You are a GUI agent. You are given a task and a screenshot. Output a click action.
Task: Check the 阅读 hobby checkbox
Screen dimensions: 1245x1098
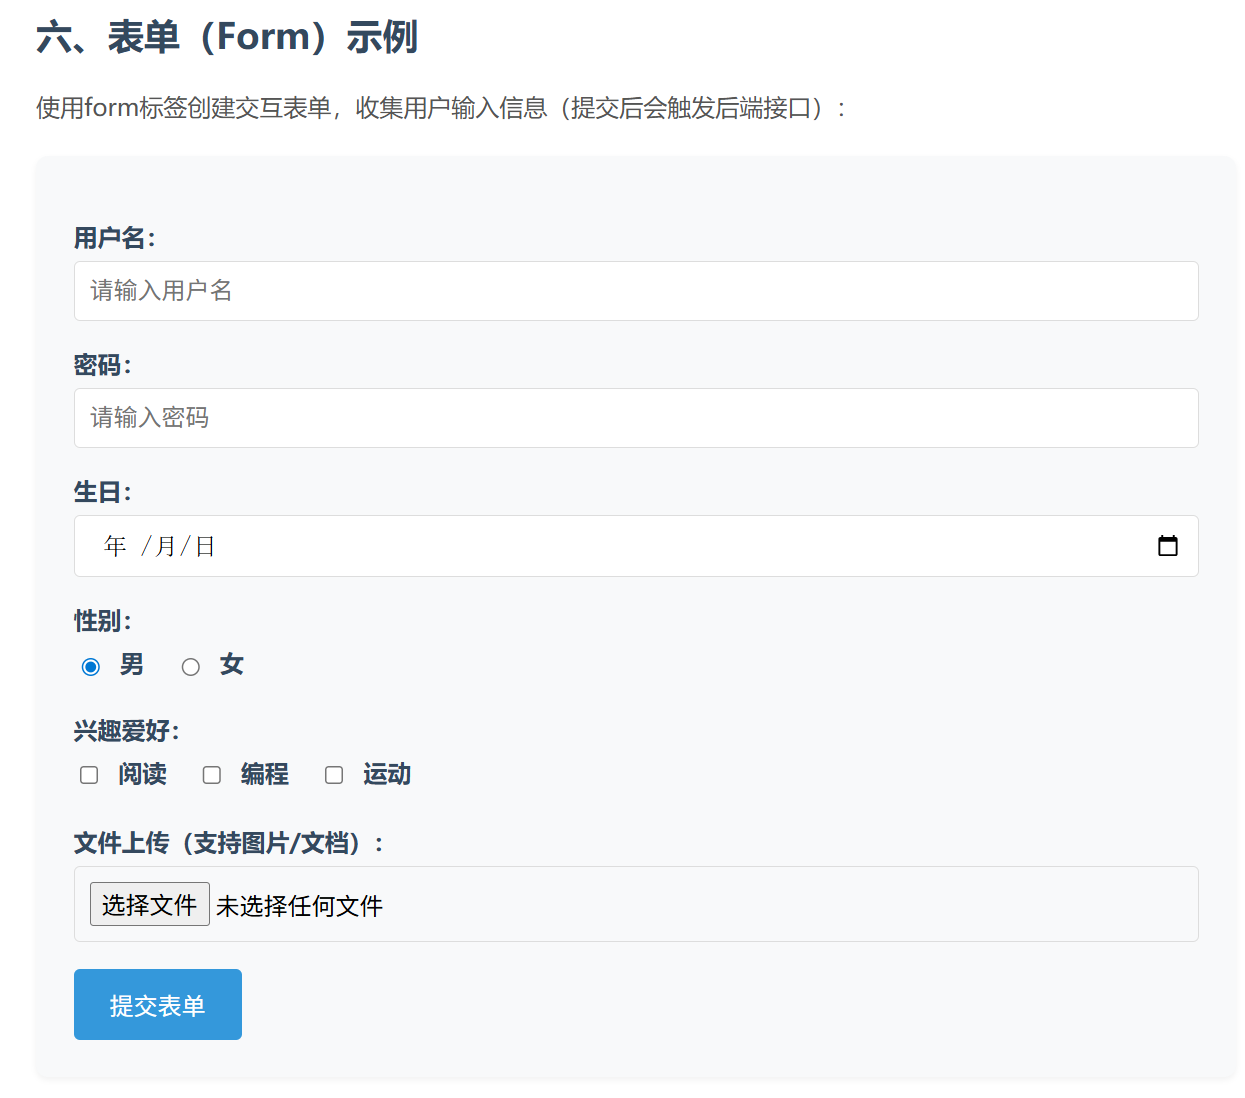[x=89, y=775]
